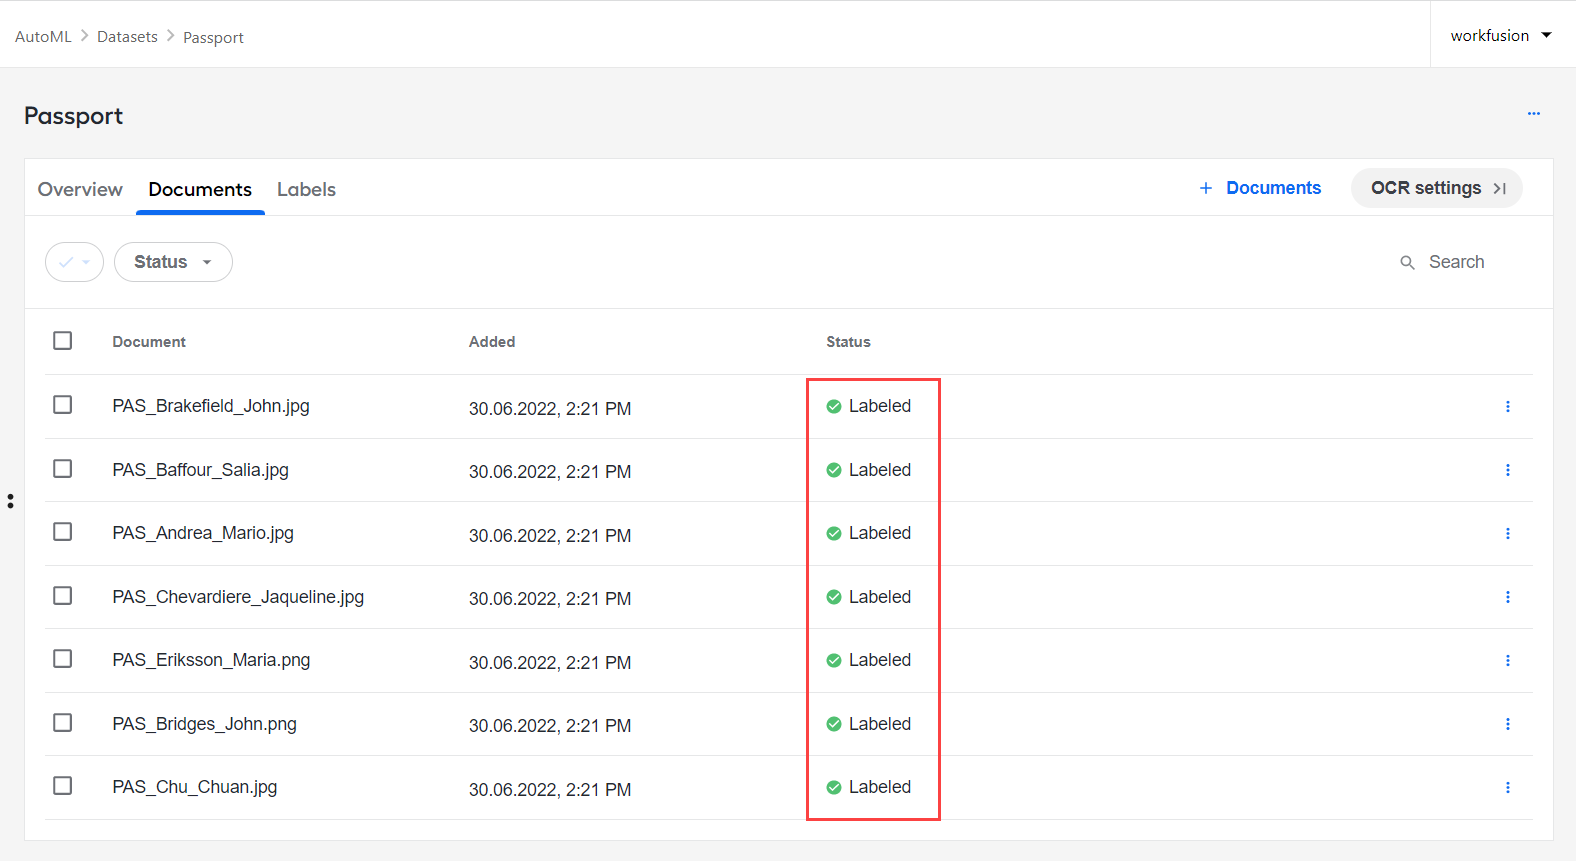This screenshot has width=1576, height=861.
Task: Click the added date of PAS_Andrea_Mario.jpg
Action: coord(550,536)
